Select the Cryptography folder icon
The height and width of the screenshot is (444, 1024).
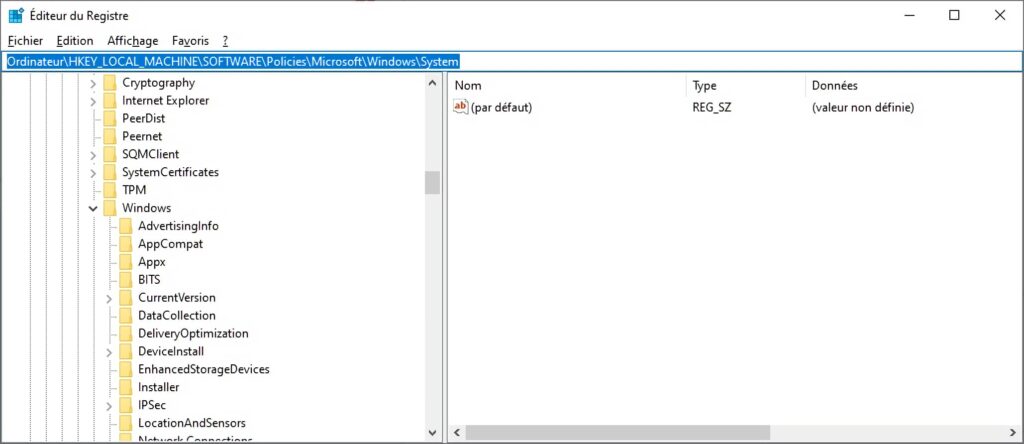109,83
